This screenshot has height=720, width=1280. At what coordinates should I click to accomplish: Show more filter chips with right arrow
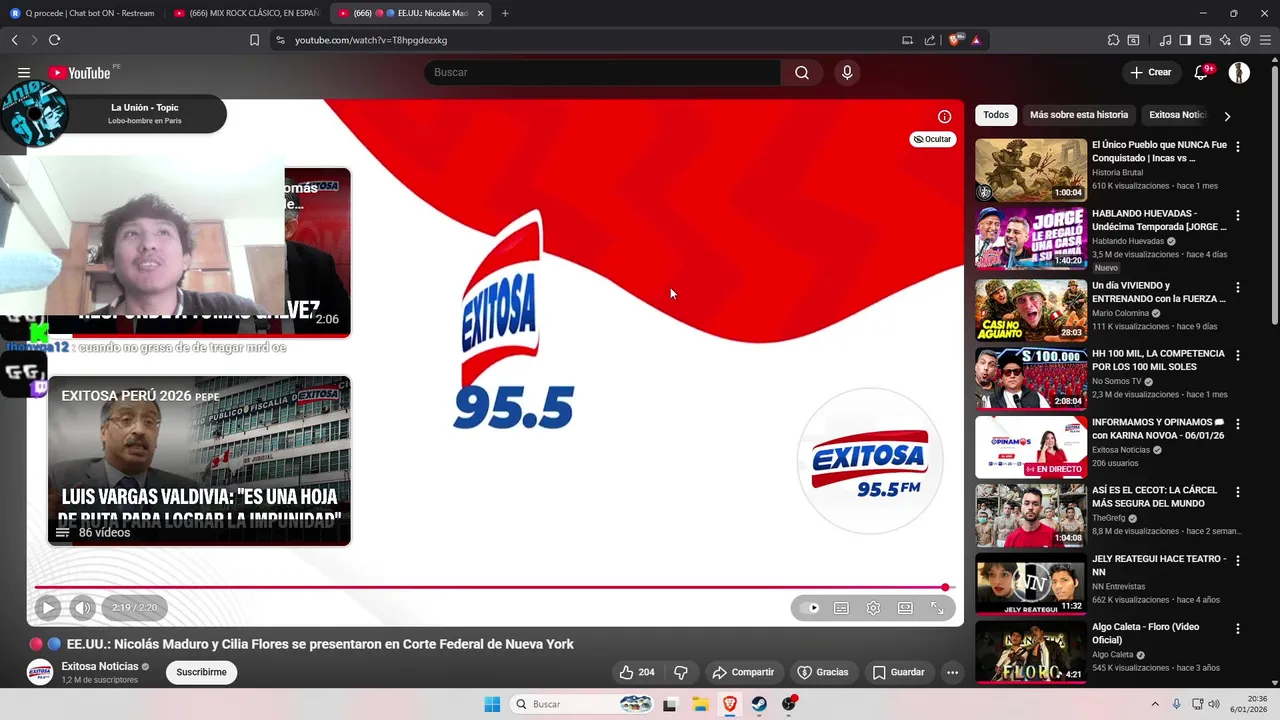(x=1227, y=116)
